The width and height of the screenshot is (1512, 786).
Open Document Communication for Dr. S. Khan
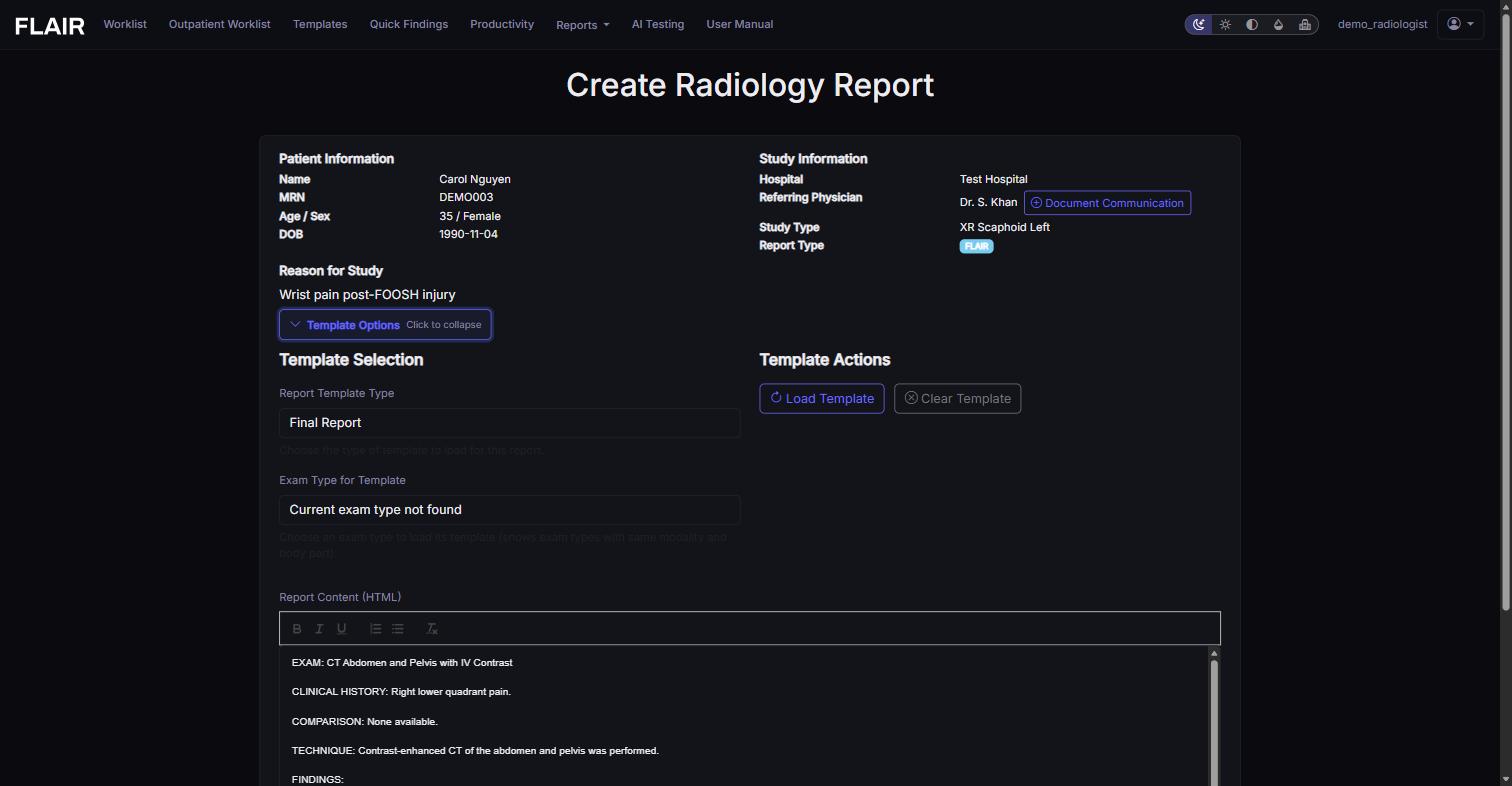pos(1107,203)
